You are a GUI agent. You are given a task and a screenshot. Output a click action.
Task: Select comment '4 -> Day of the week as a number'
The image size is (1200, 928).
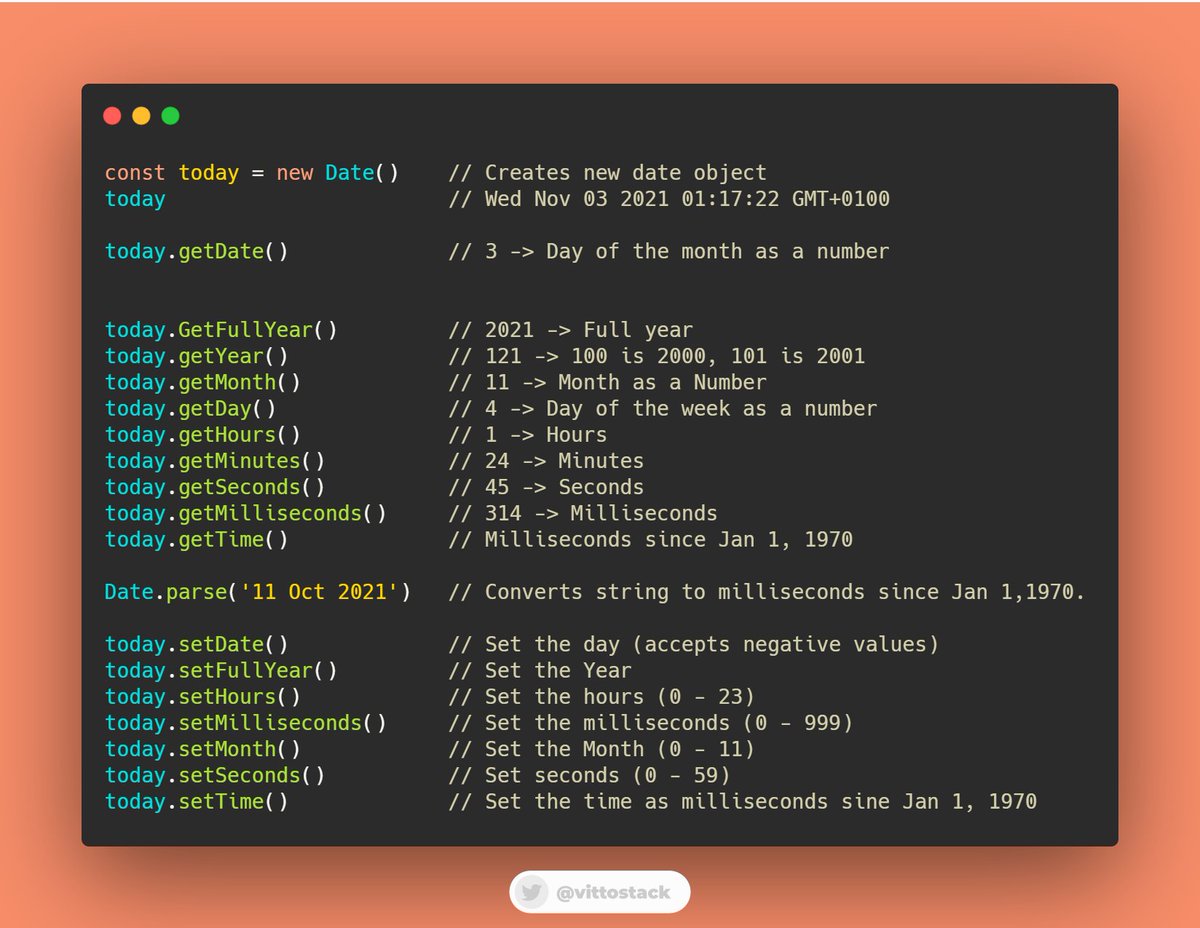point(681,408)
